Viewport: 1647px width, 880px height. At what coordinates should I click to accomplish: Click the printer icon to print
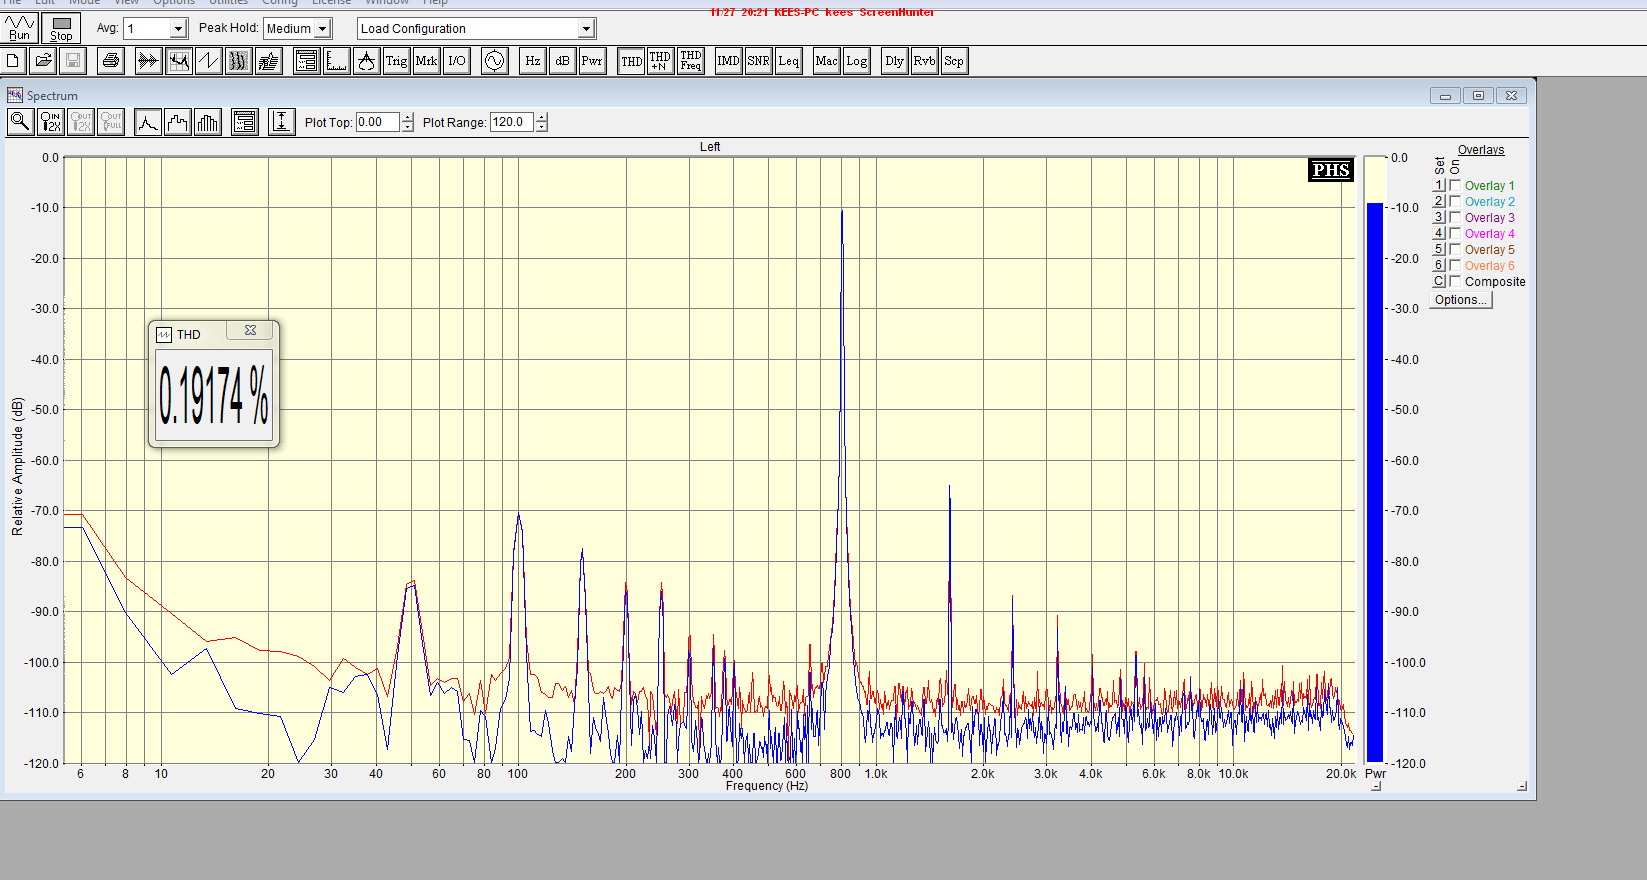tap(111, 61)
